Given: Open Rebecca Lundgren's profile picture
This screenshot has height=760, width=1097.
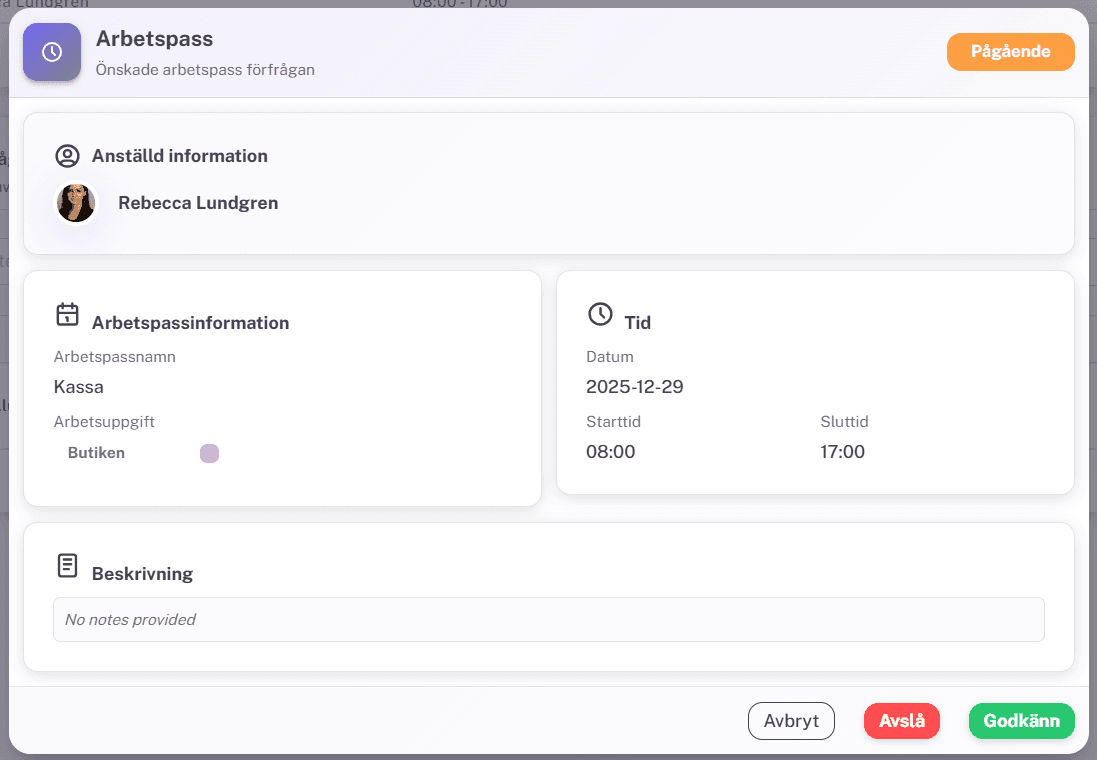Looking at the screenshot, I should pos(76,203).
